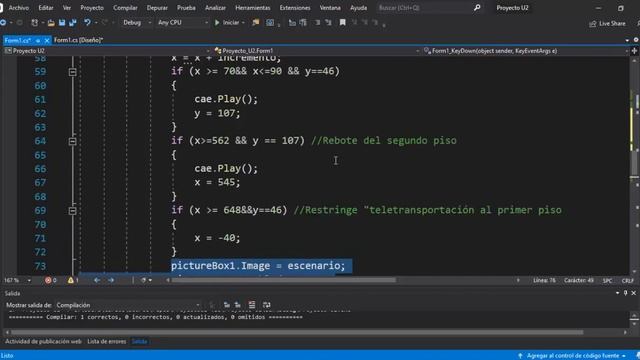Open the Extensiones menu
Image resolution: width=640 pixels, height=360 pixels.
coord(295,8)
